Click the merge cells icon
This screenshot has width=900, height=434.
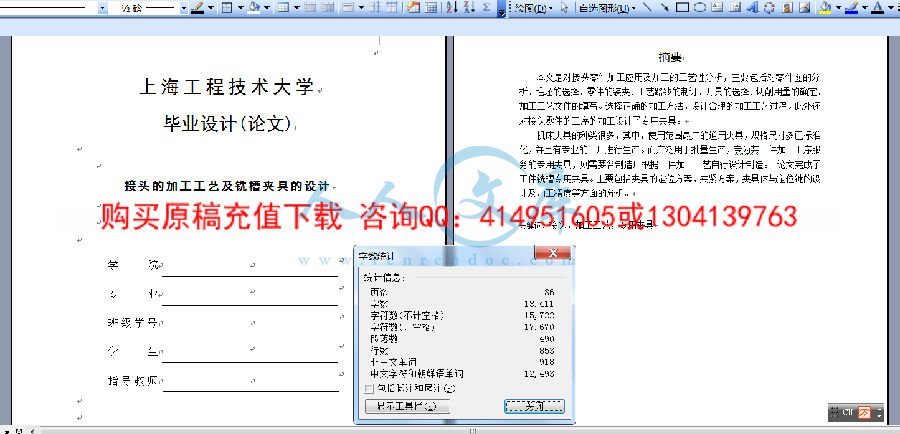coord(310,7)
